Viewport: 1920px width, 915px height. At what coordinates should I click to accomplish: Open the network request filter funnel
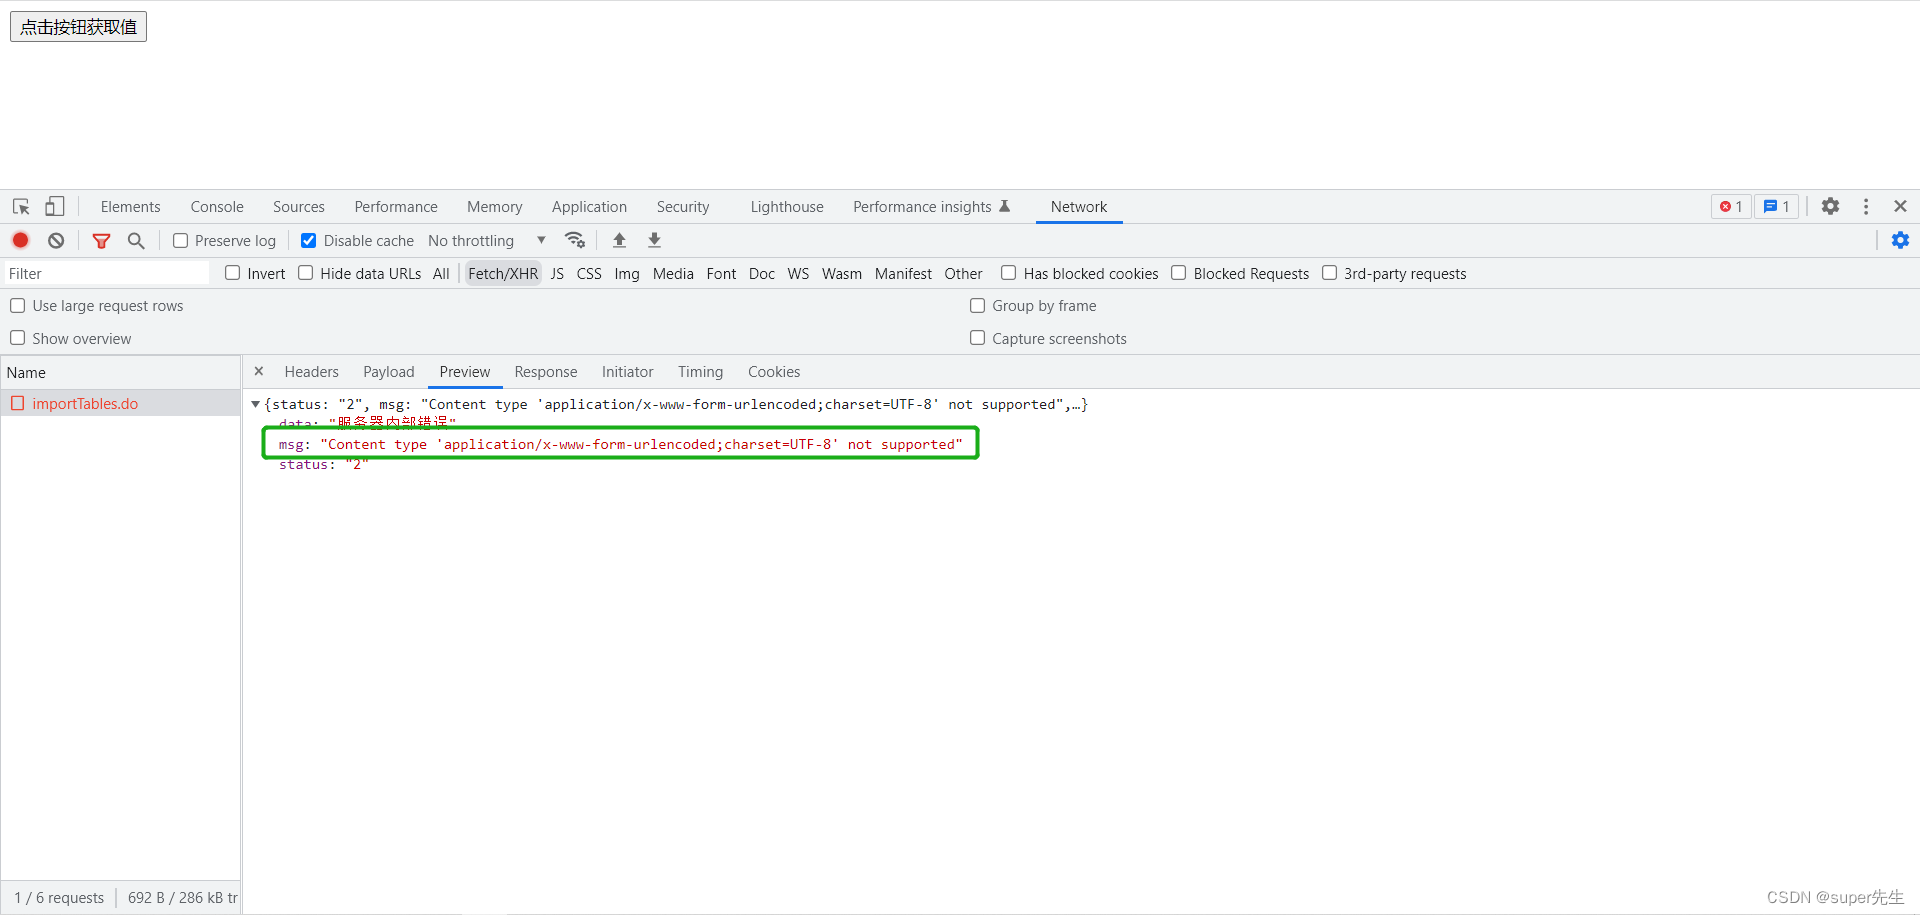101,240
